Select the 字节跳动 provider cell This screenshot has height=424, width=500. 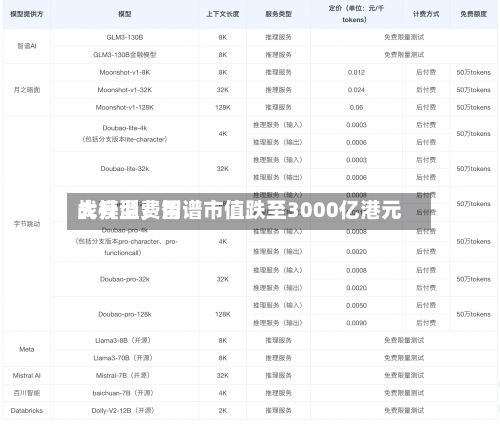pos(27,224)
